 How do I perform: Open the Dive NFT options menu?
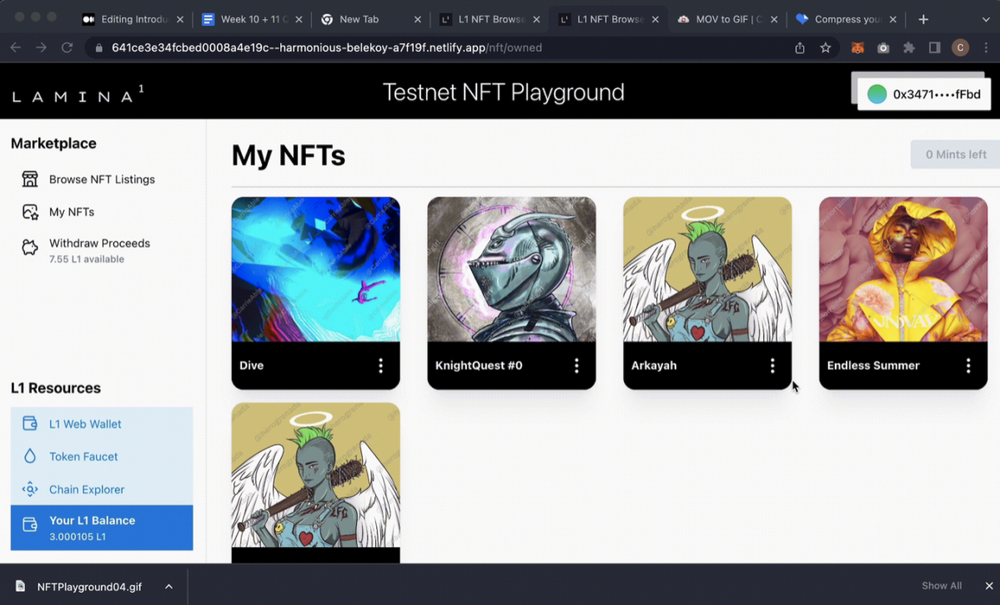(381, 365)
